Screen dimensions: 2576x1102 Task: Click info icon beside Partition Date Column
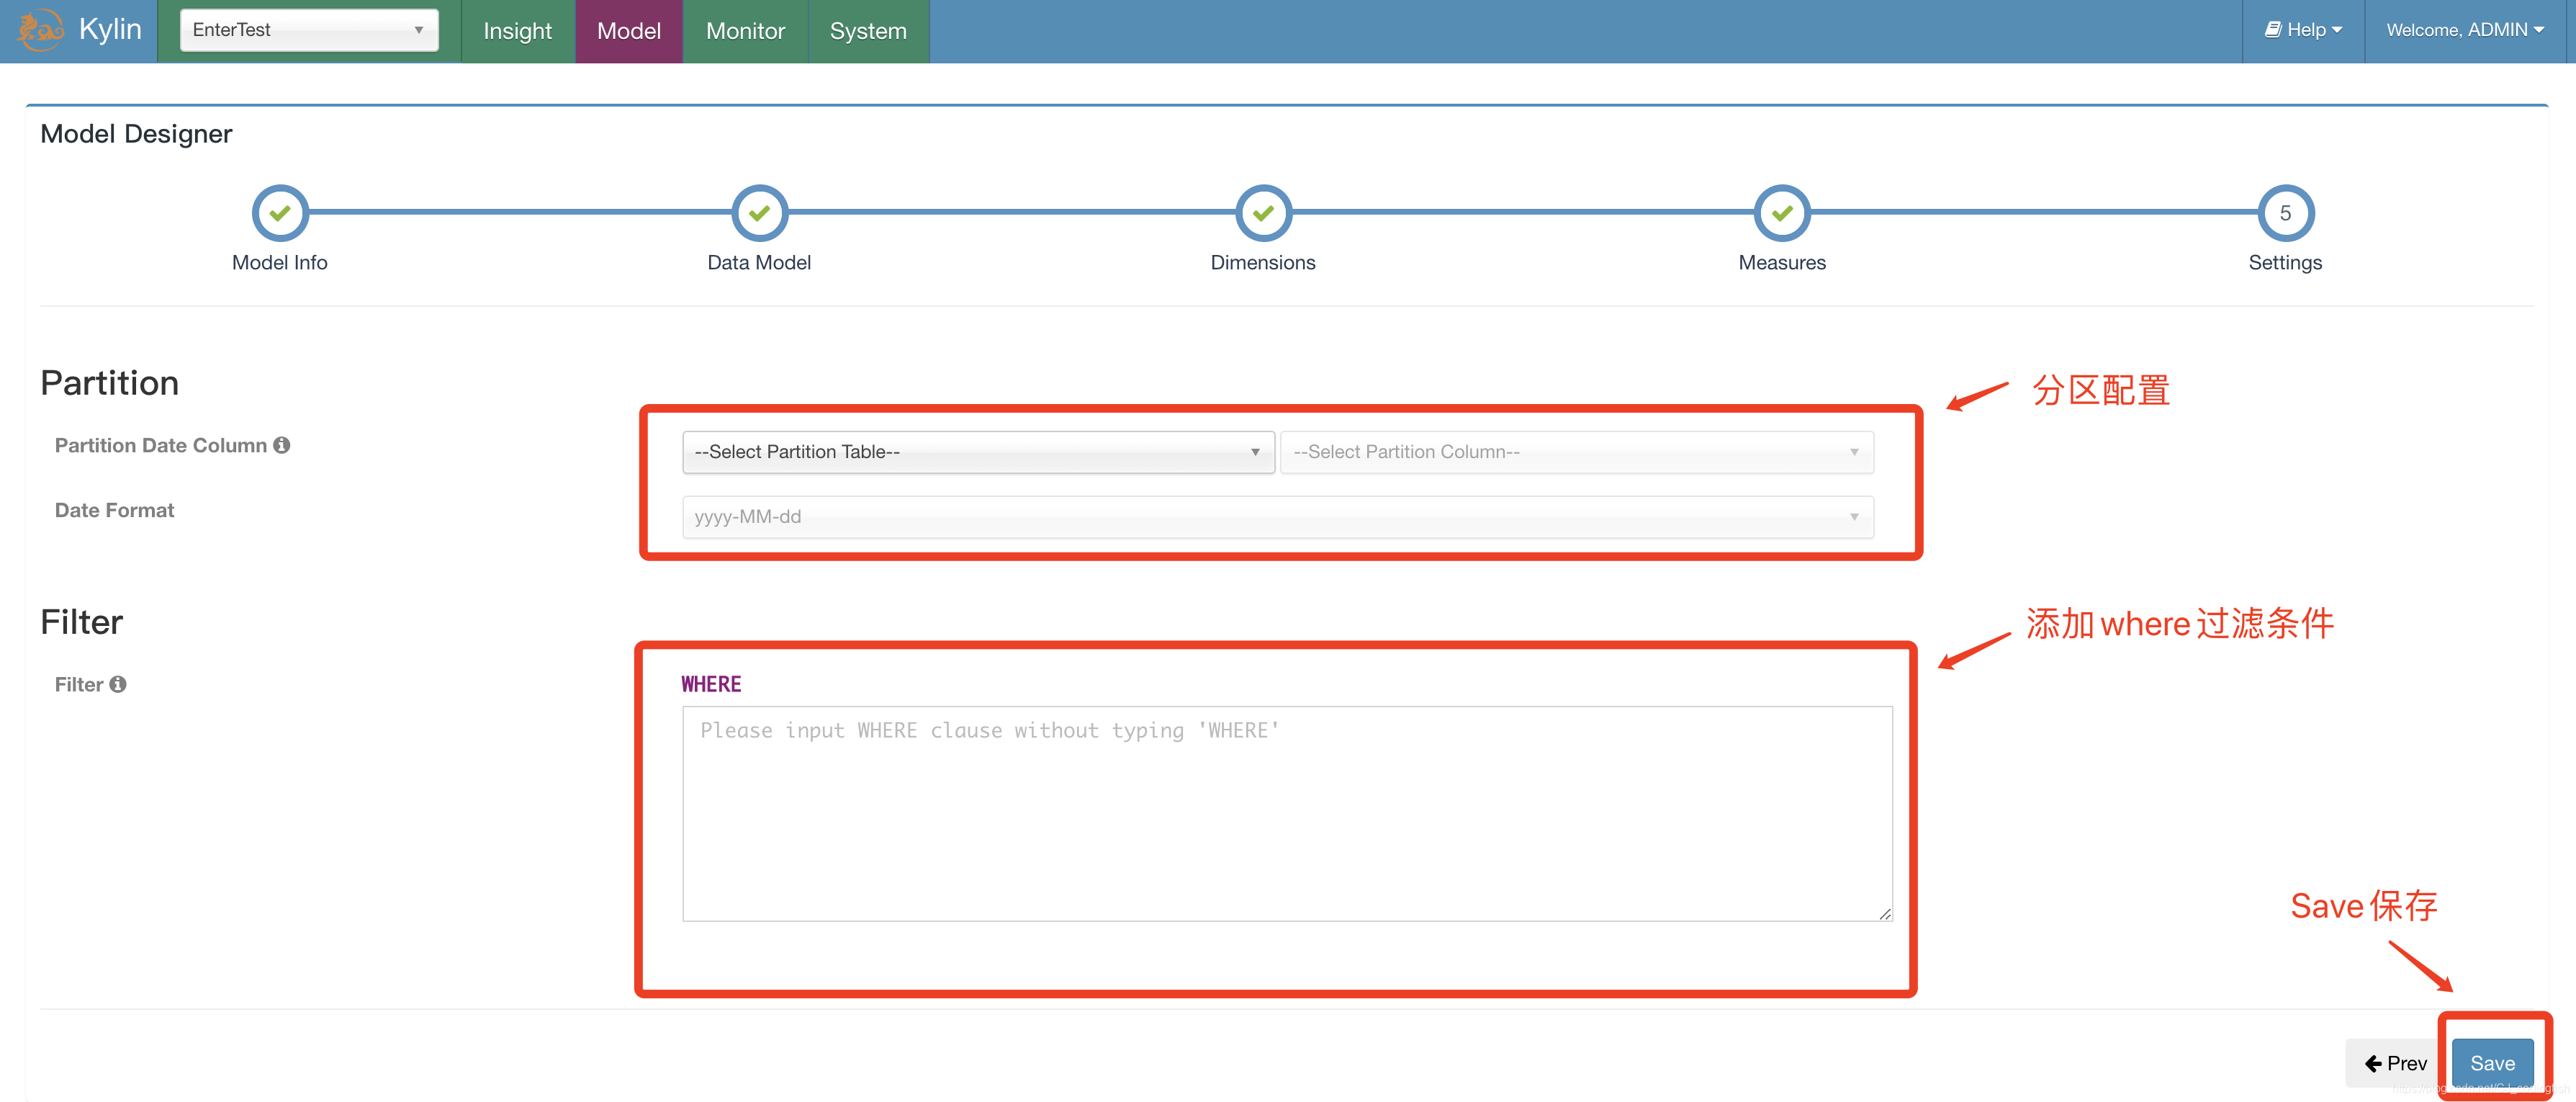pos(282,445)
